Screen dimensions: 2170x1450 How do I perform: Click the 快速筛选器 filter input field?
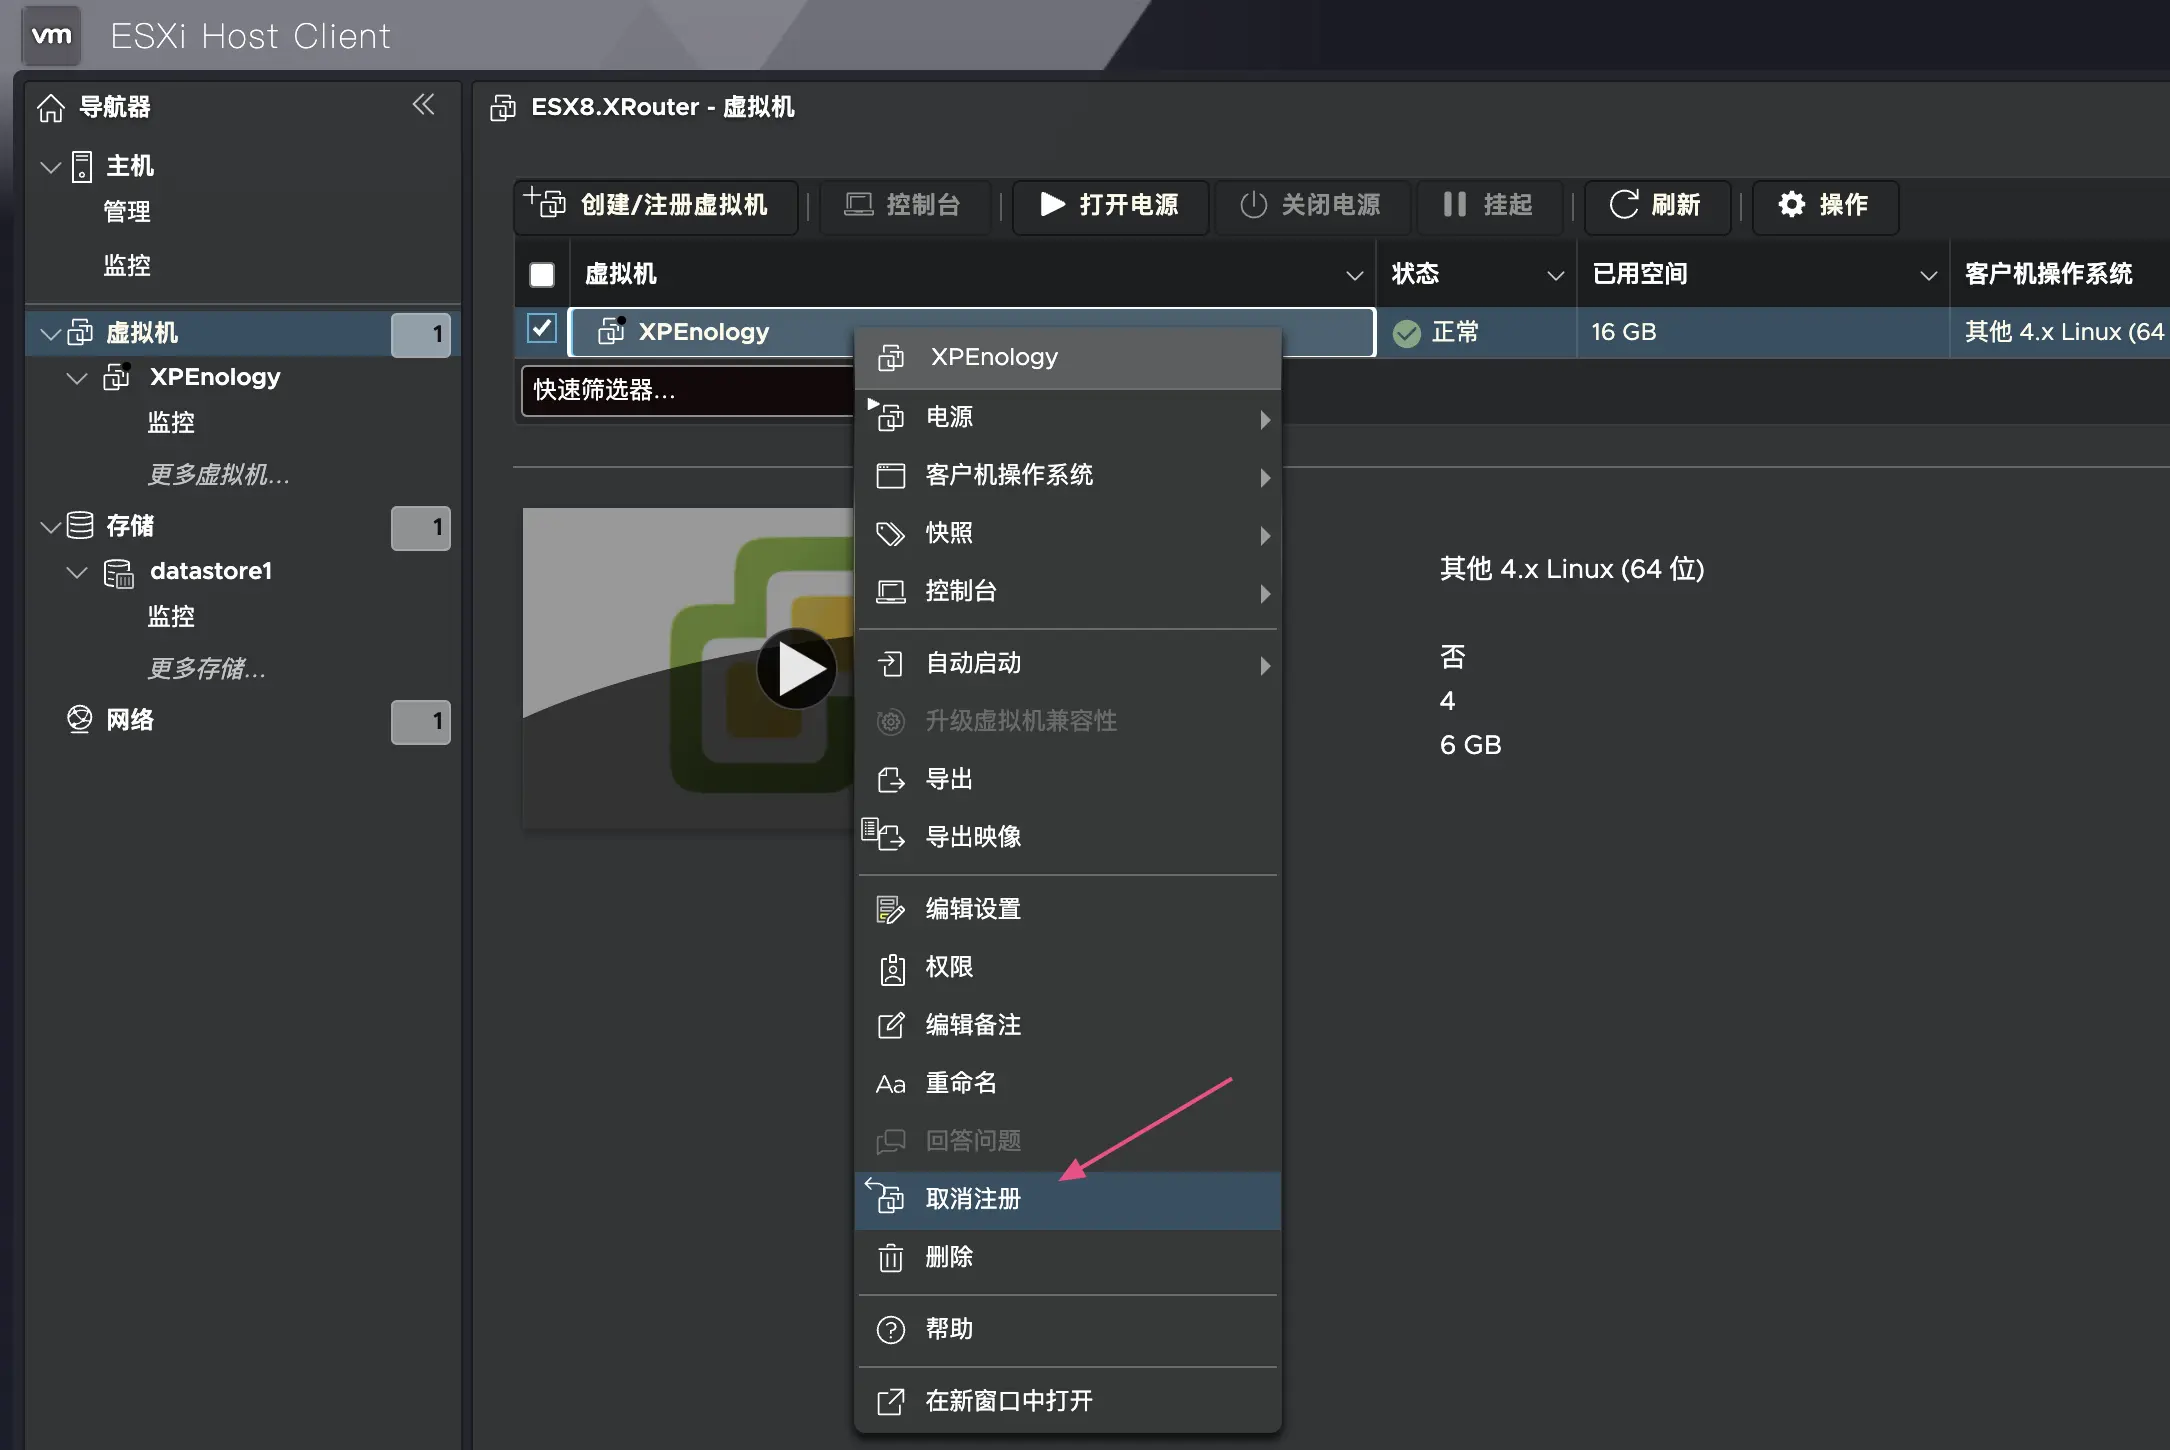click(x=687, y=390)
